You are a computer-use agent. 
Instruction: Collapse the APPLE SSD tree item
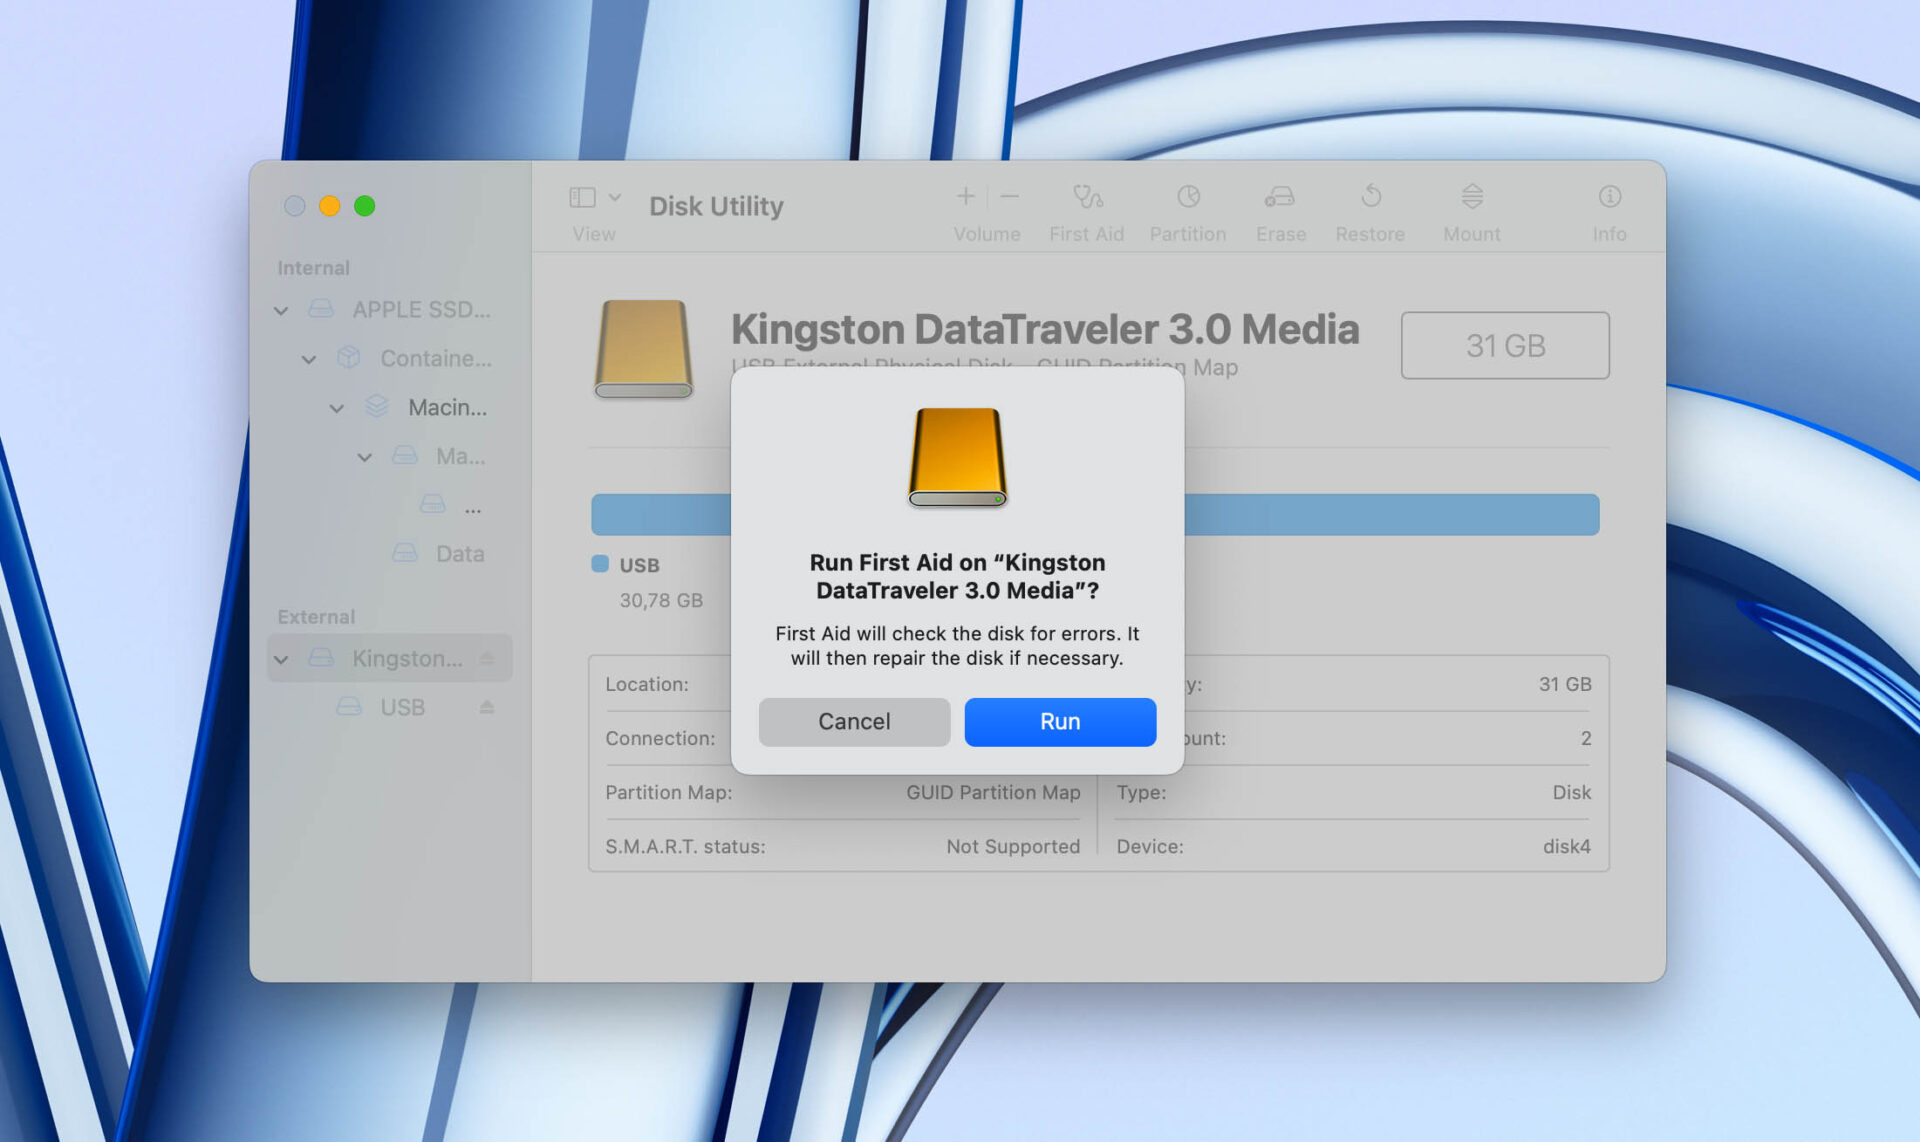point(281,310)
